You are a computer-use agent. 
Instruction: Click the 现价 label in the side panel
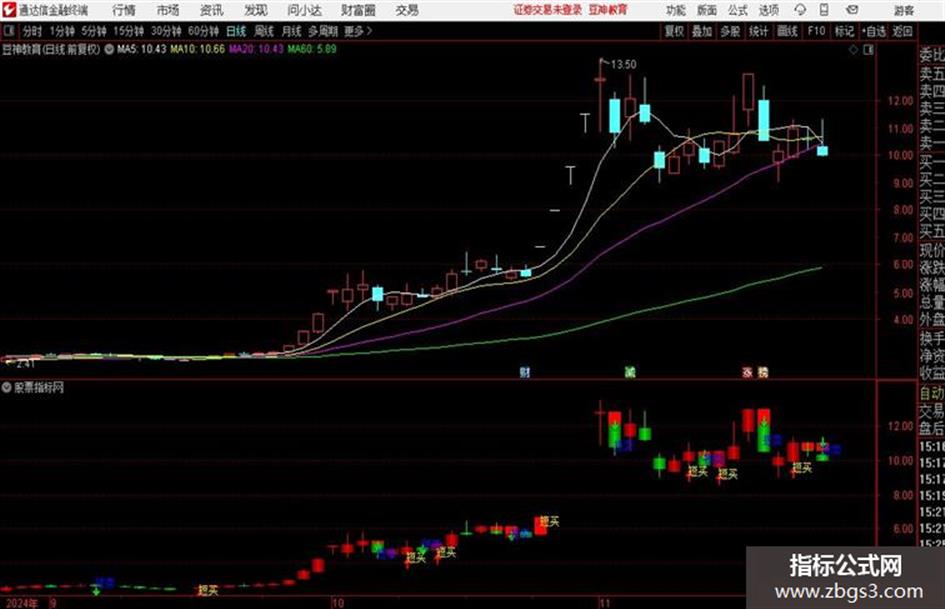point(932,250)
